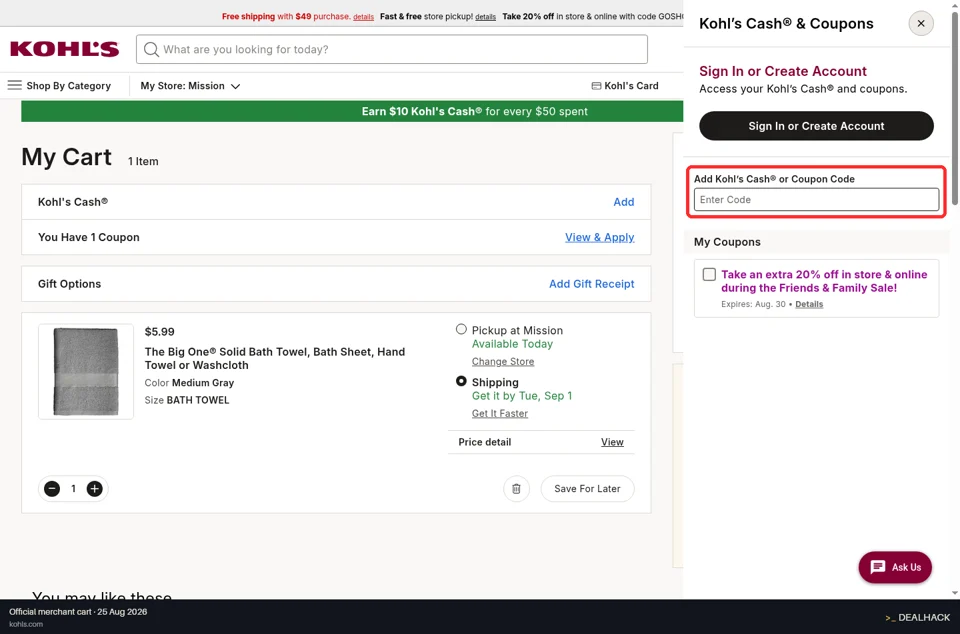Open free shipping details link
The width and height of the screenshot is (960, 634).
point(363,17)
